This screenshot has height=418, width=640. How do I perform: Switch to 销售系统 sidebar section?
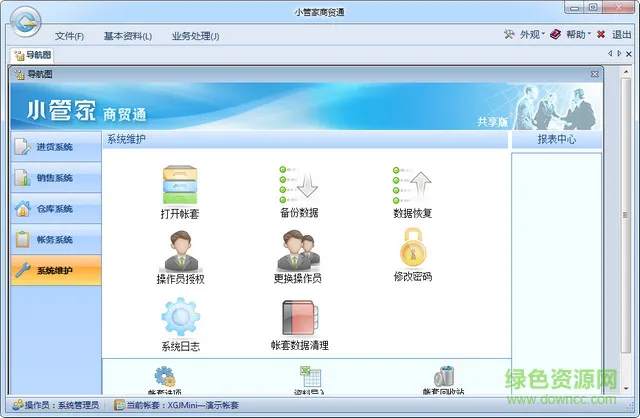56,178
